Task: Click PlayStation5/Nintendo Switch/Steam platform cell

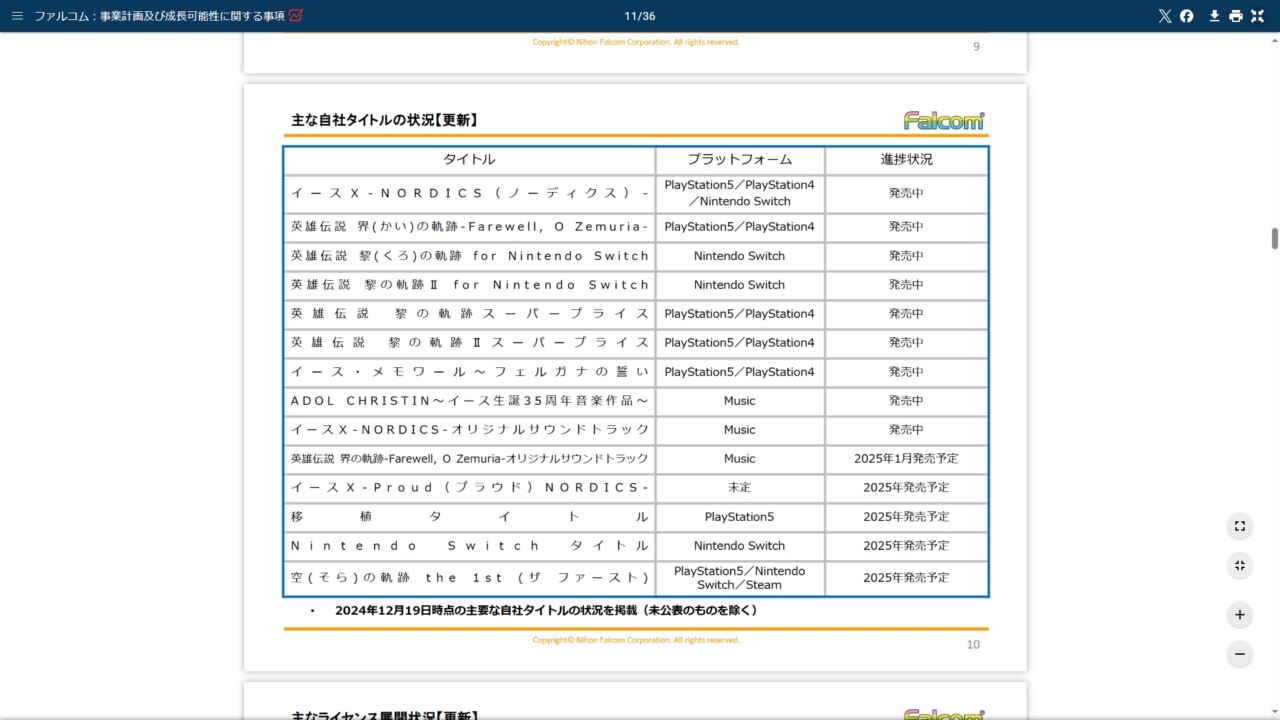Action: click(740, 578)
